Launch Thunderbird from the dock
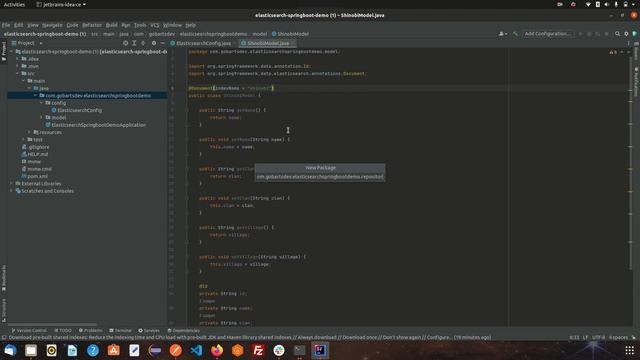 point(10,350)
